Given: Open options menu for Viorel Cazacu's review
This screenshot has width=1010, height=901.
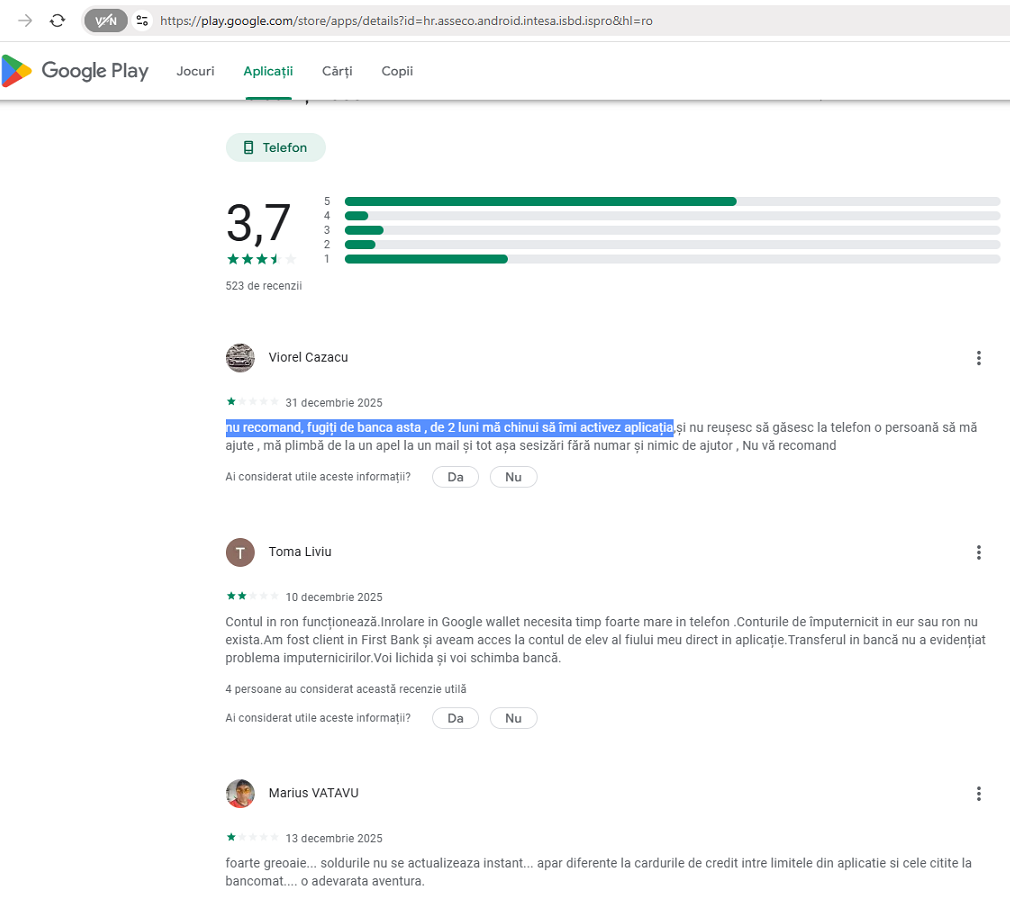Looking at the screenshot, I should coord(978,358).
